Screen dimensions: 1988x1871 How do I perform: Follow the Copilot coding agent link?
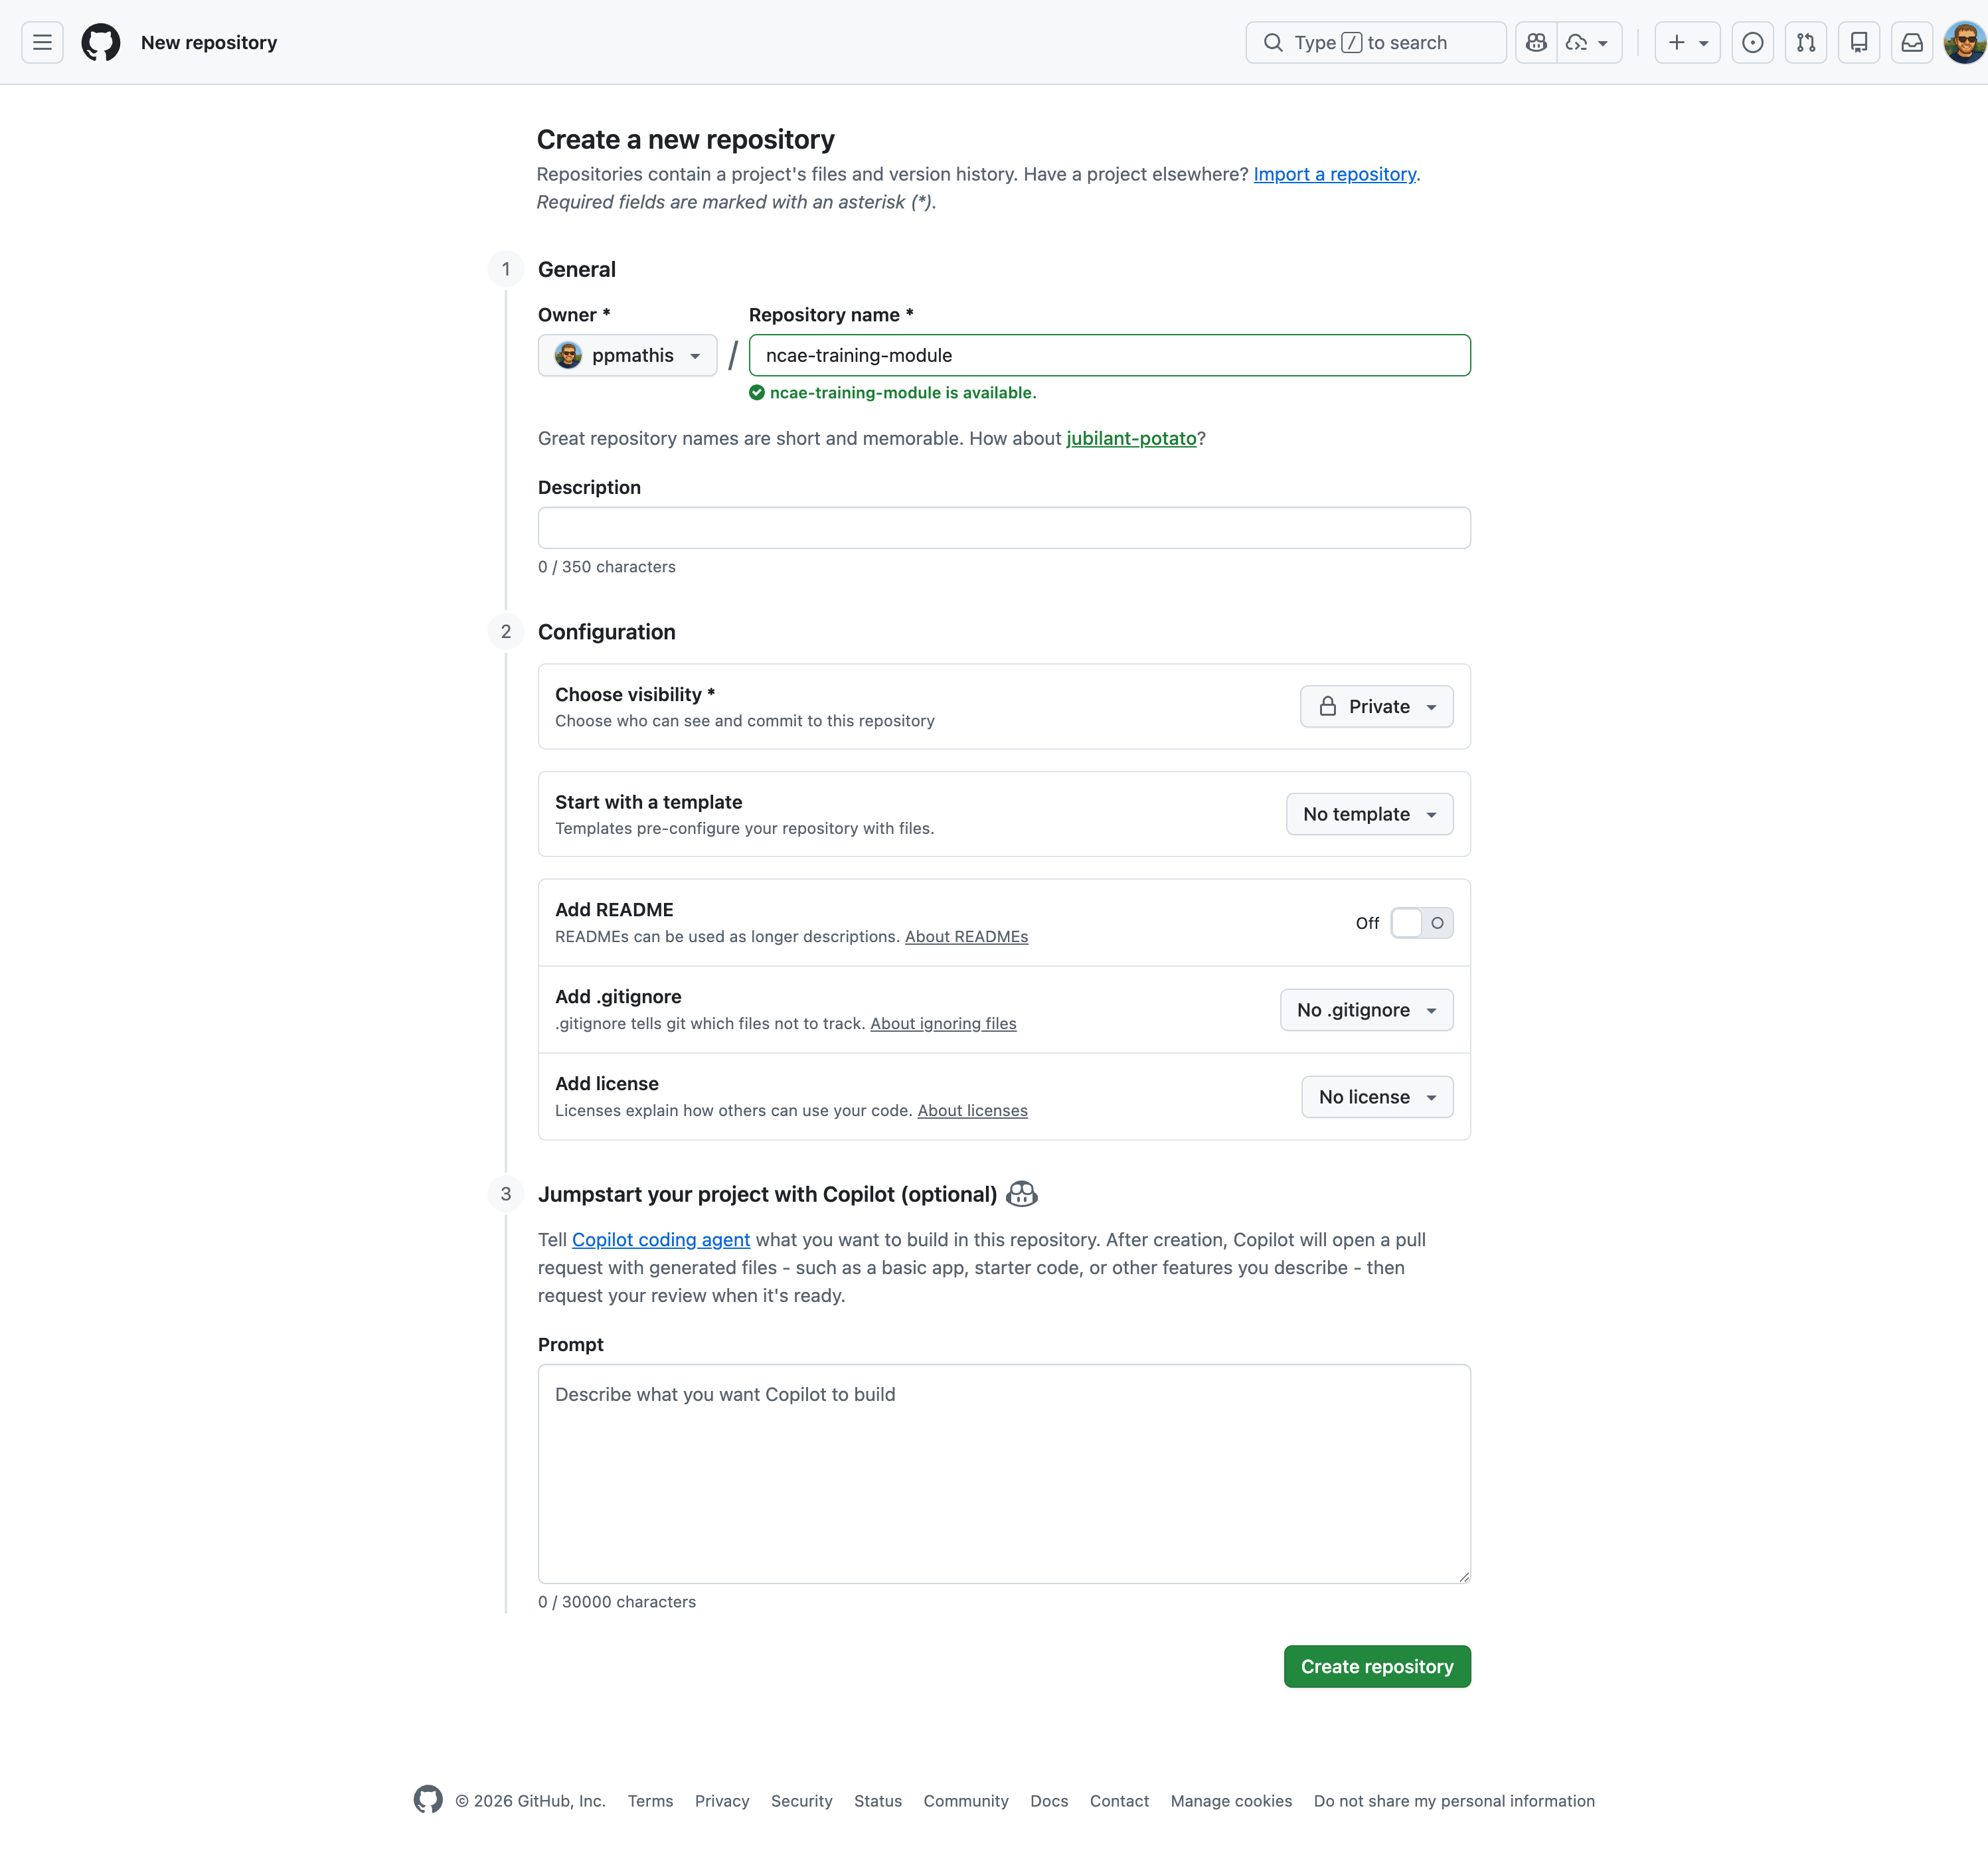coord(660,1240)
